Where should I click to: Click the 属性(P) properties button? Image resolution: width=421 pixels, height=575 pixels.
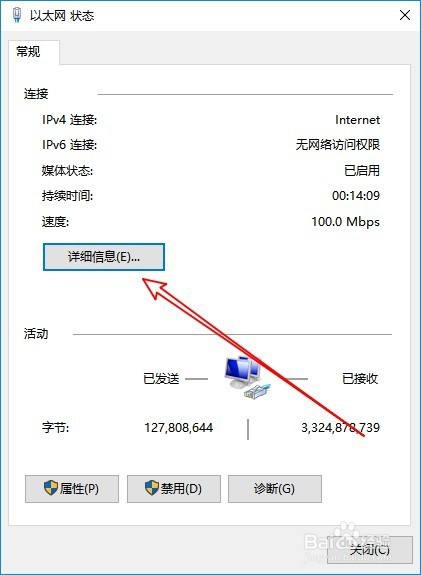coord(72,489)
